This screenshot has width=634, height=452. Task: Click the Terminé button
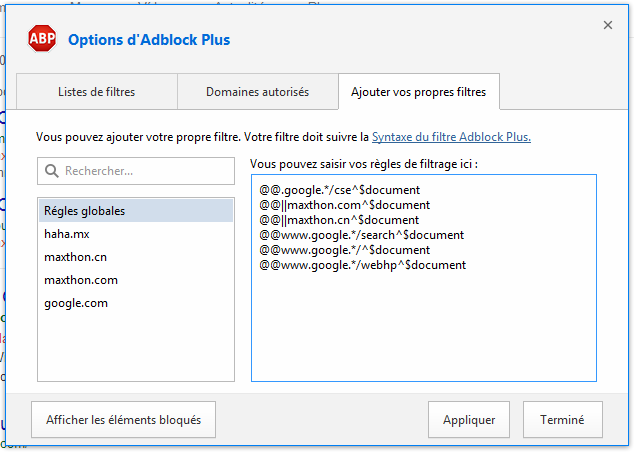(562, 420)
